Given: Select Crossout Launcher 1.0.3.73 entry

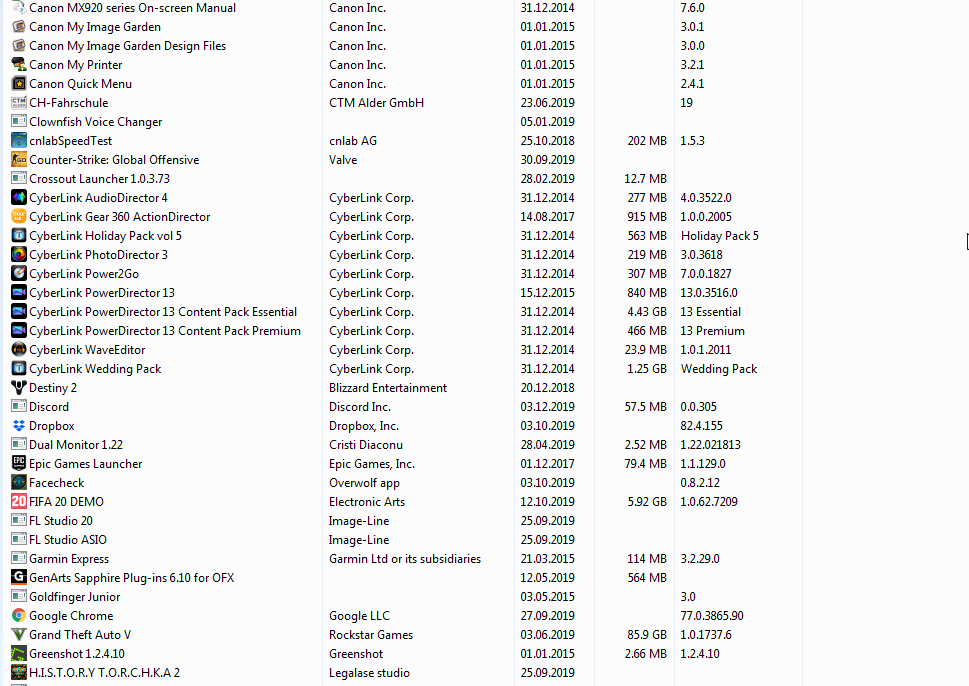Looking at the screenshot, I should [99, 179].
